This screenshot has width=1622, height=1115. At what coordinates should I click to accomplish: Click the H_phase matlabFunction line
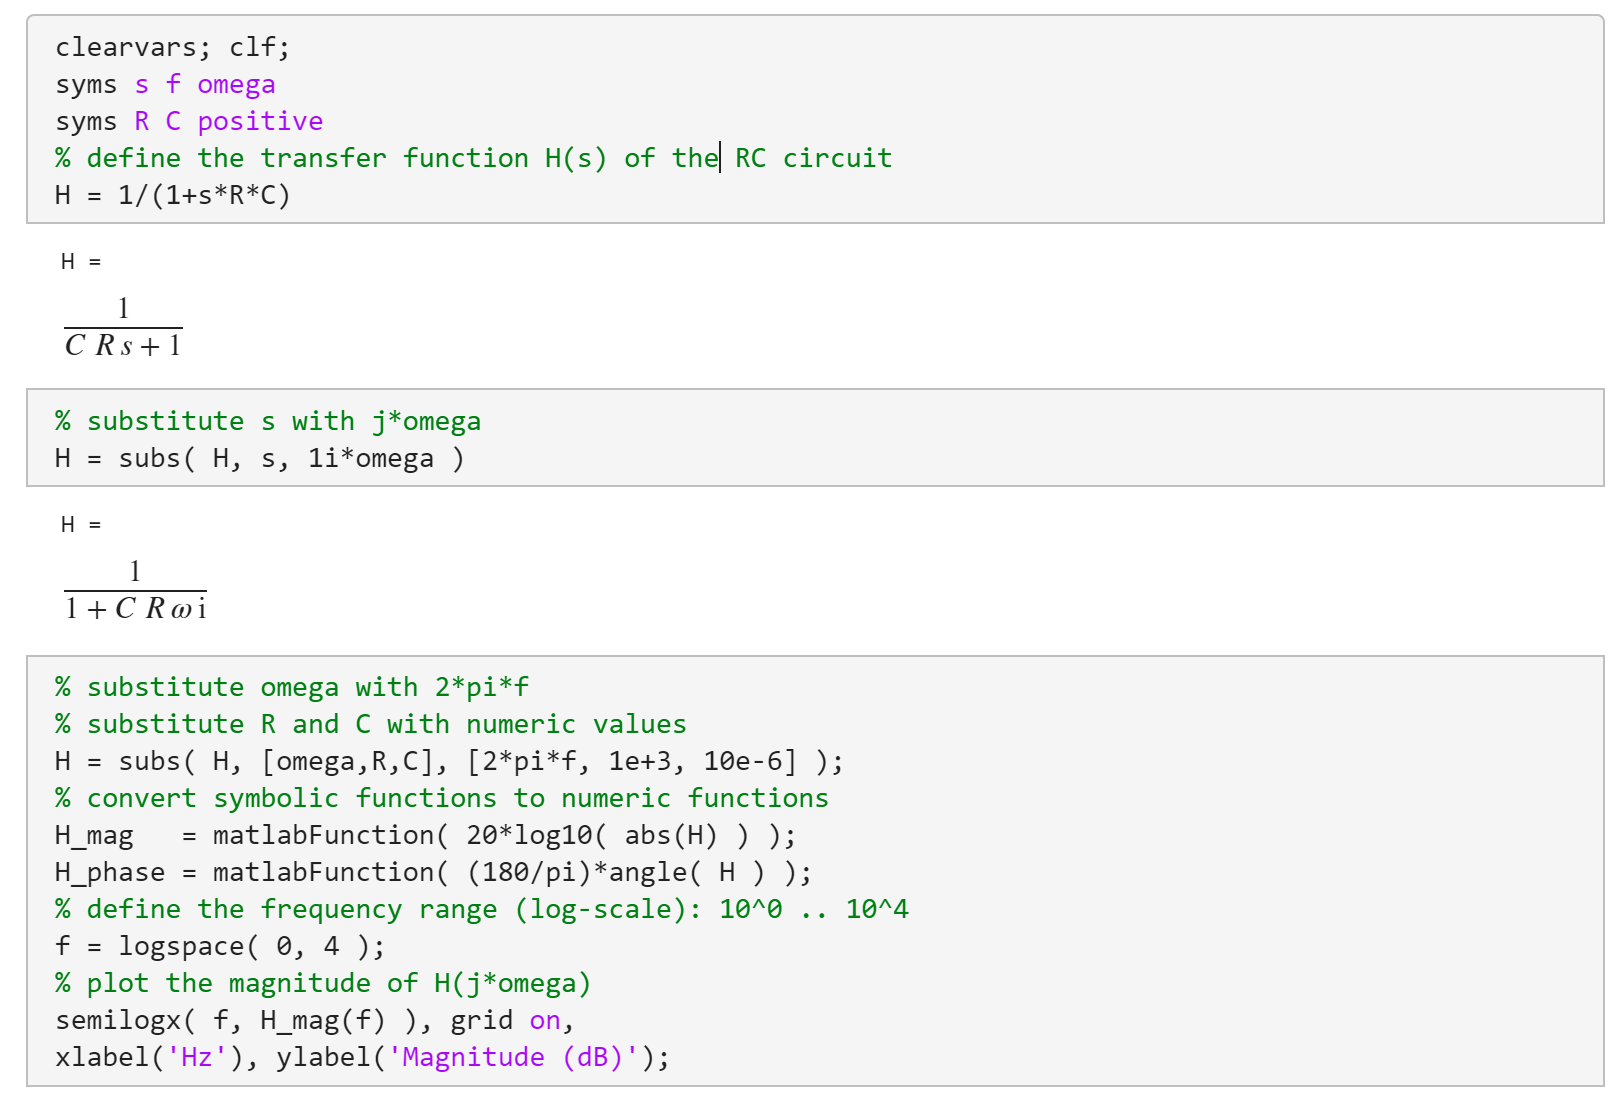click(x=433, y=873)
